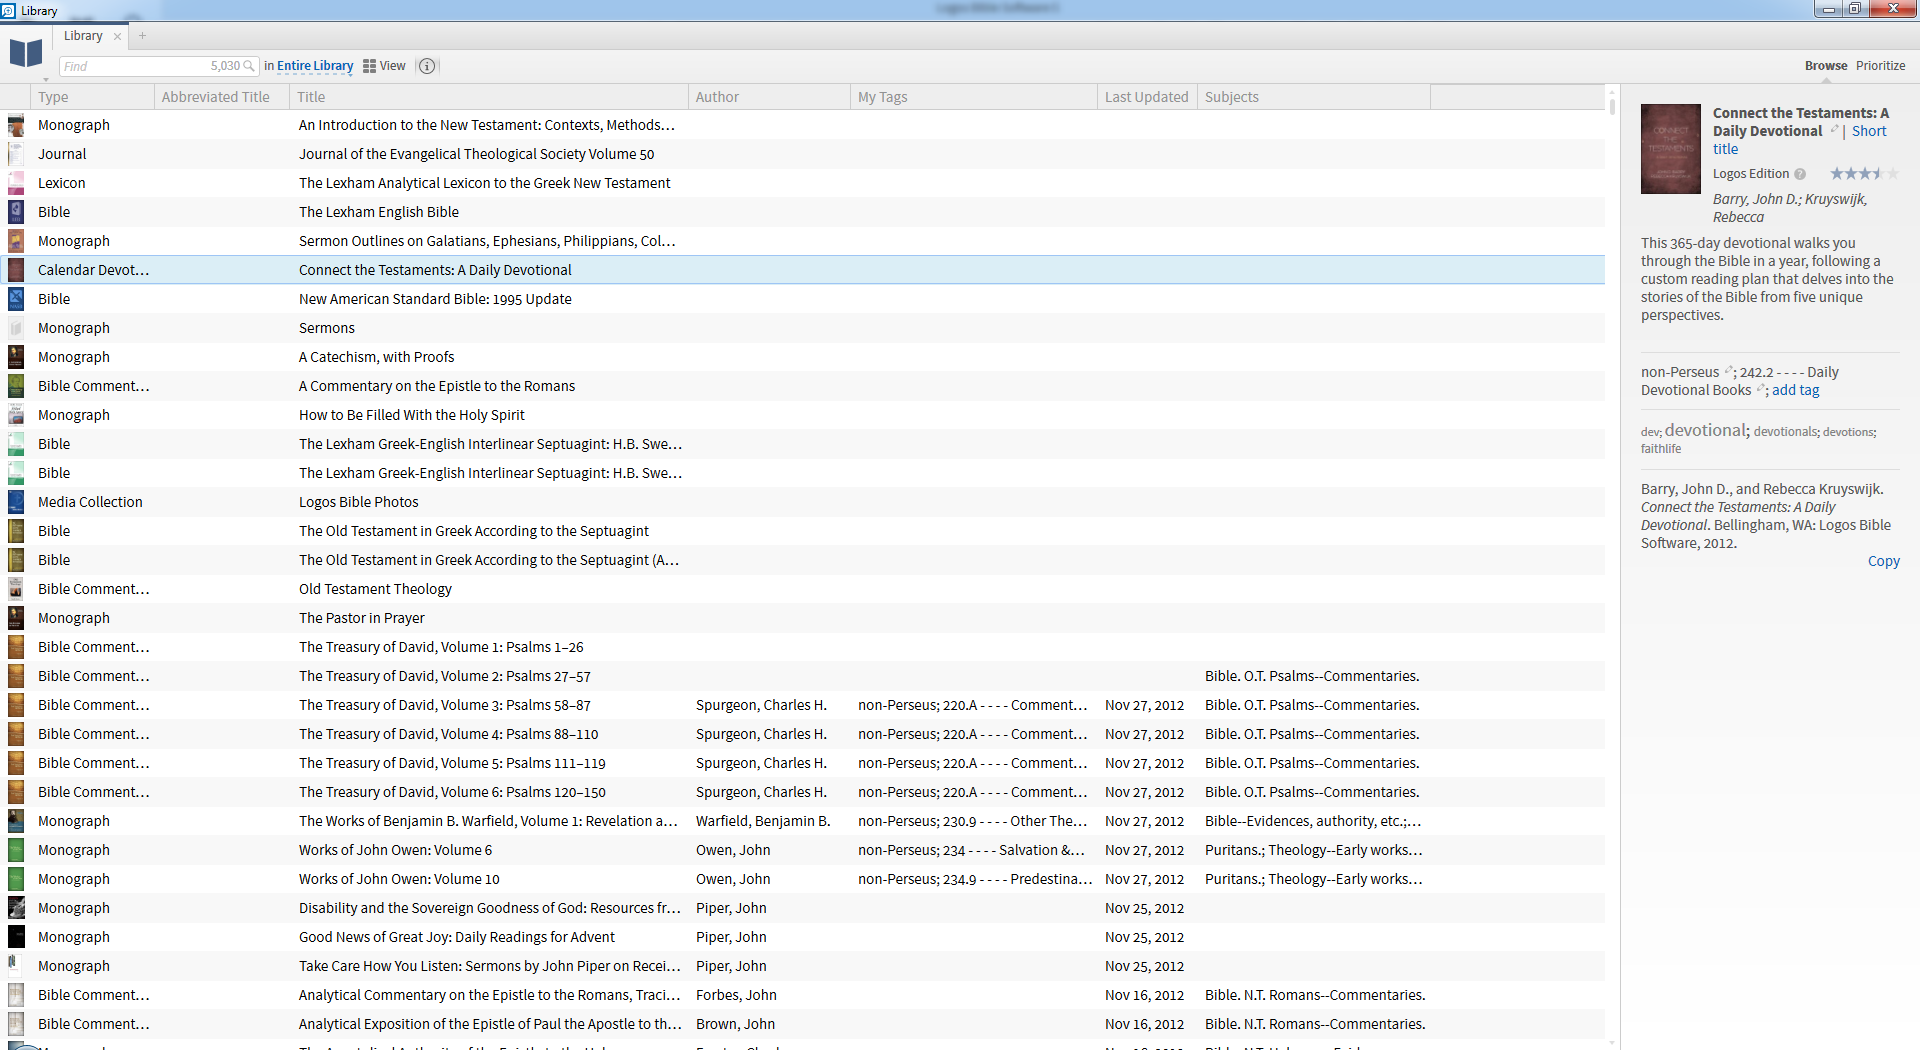The width and height of the screenshot is (1920, 1050).
Task: Click the large 'devotional' community tag
Action: (x=1706, y=430)
